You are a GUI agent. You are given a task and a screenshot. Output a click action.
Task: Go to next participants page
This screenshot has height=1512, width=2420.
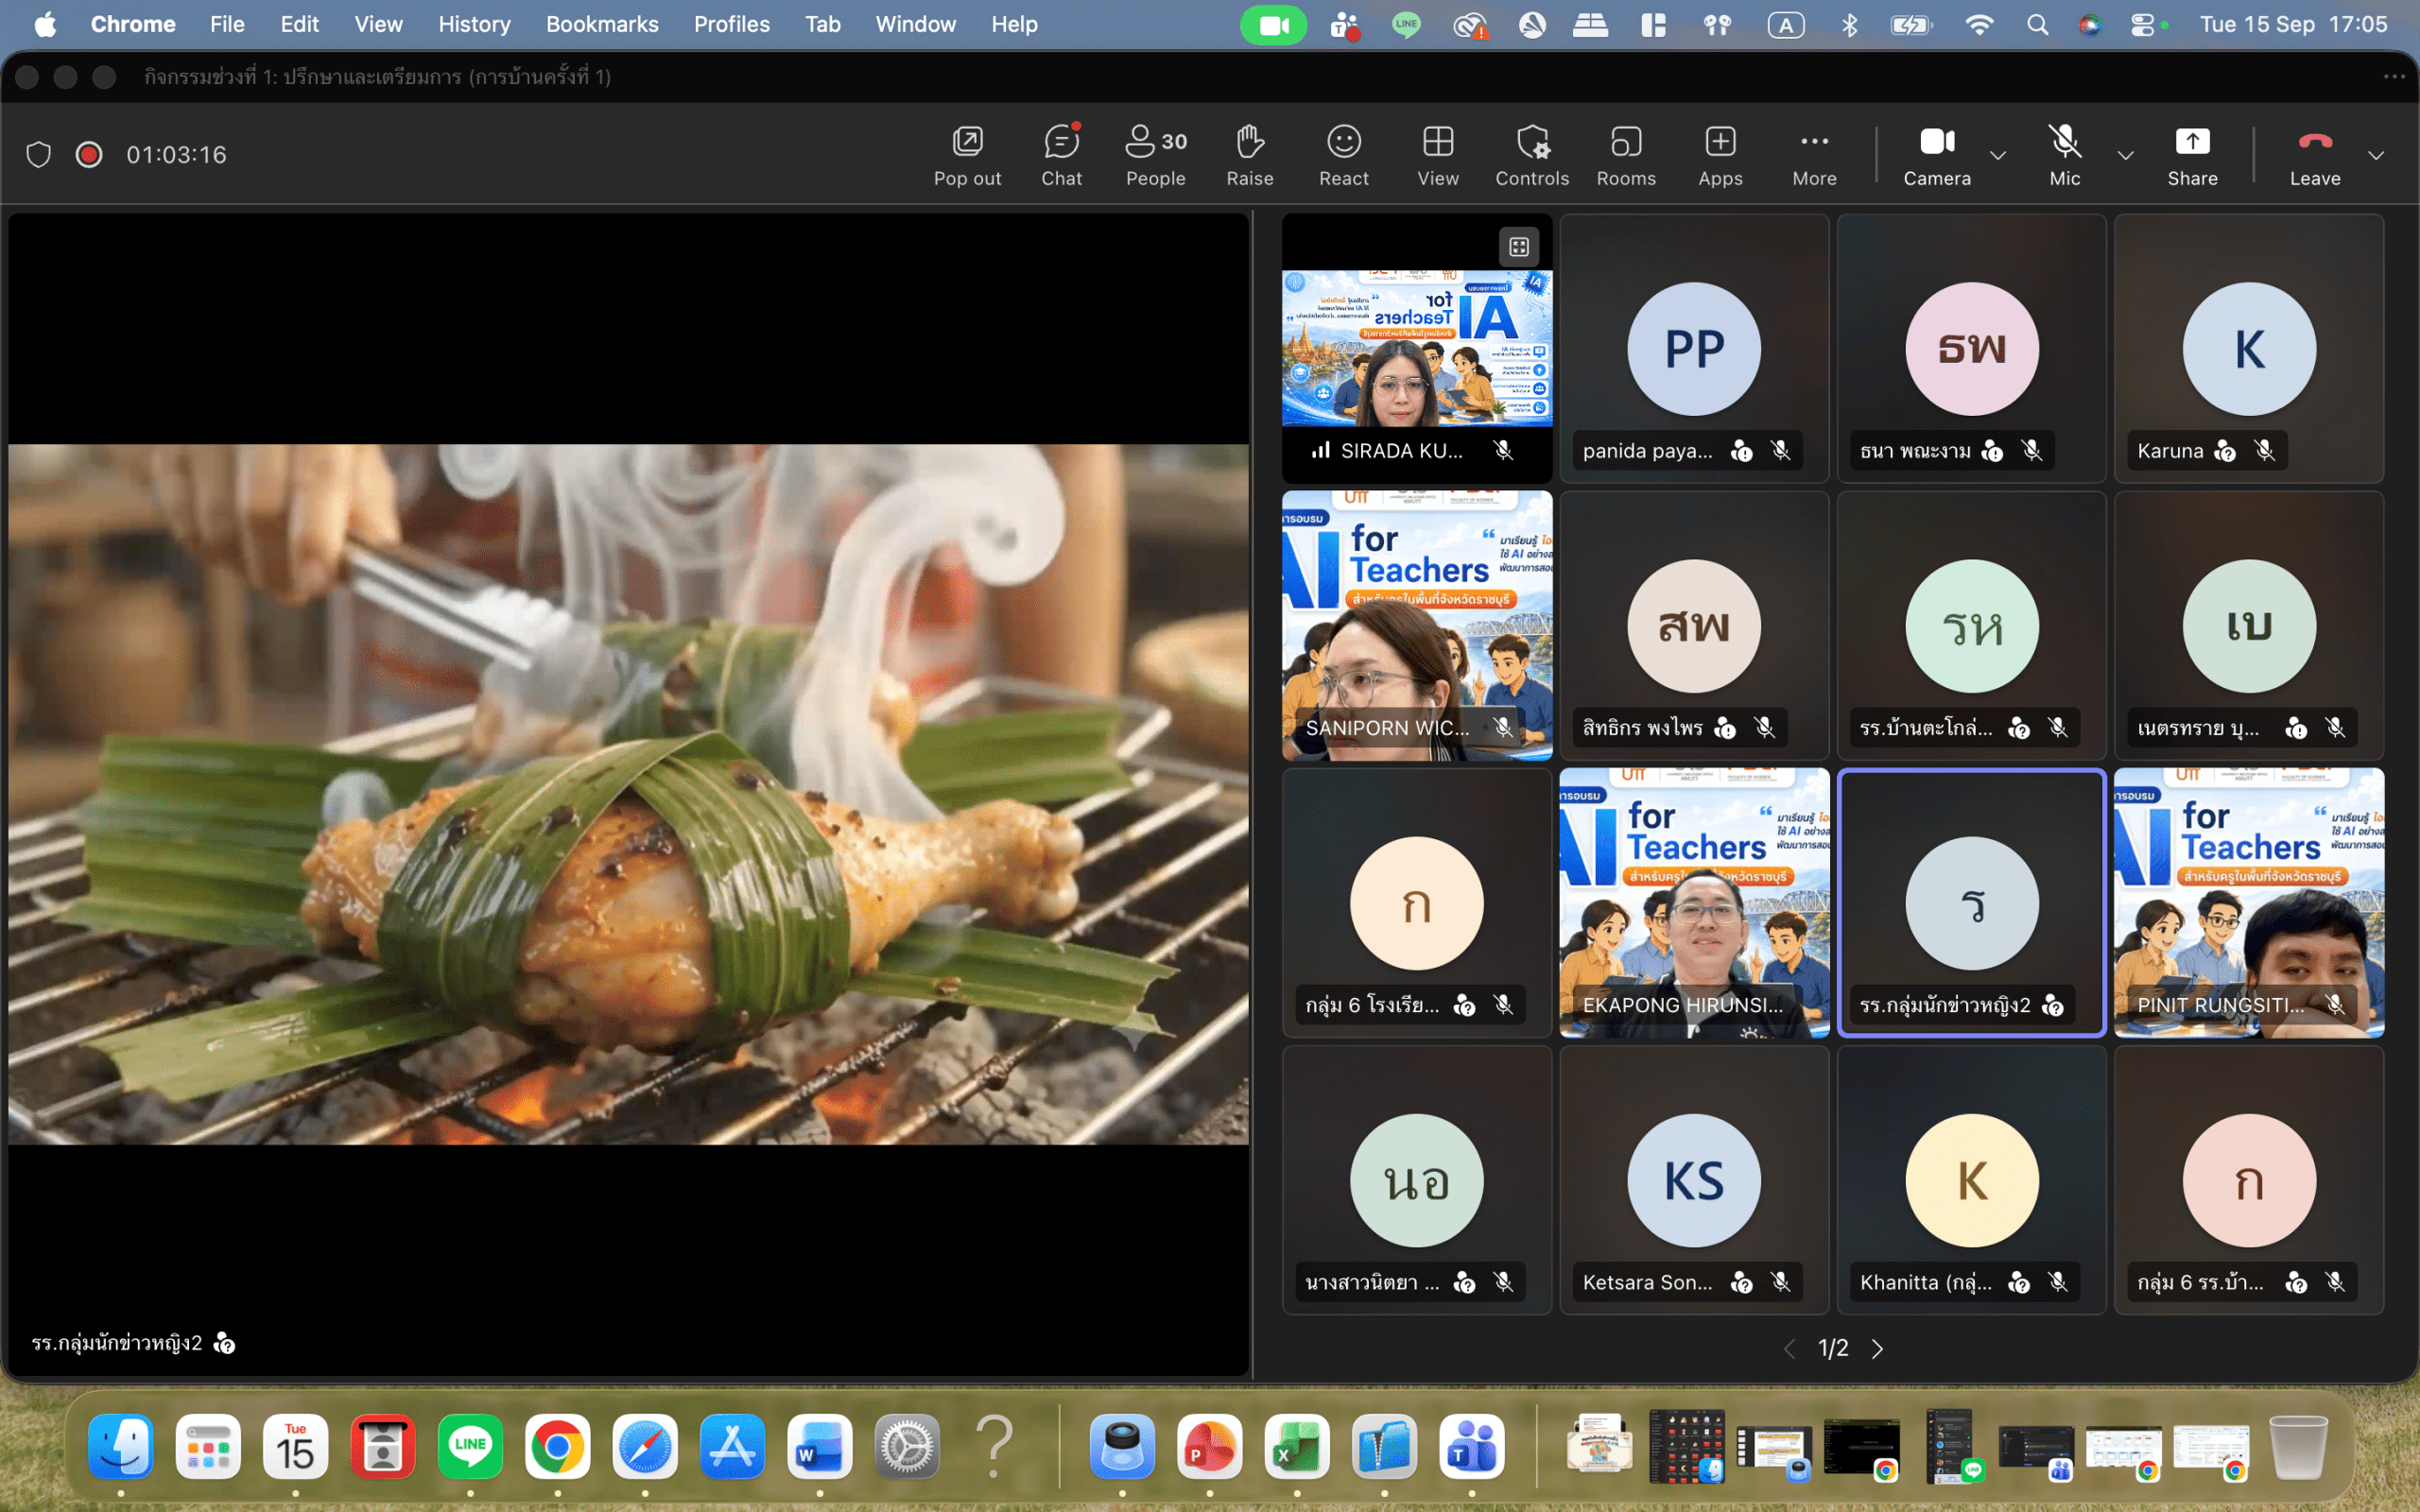click(x=1877, y=1348)
